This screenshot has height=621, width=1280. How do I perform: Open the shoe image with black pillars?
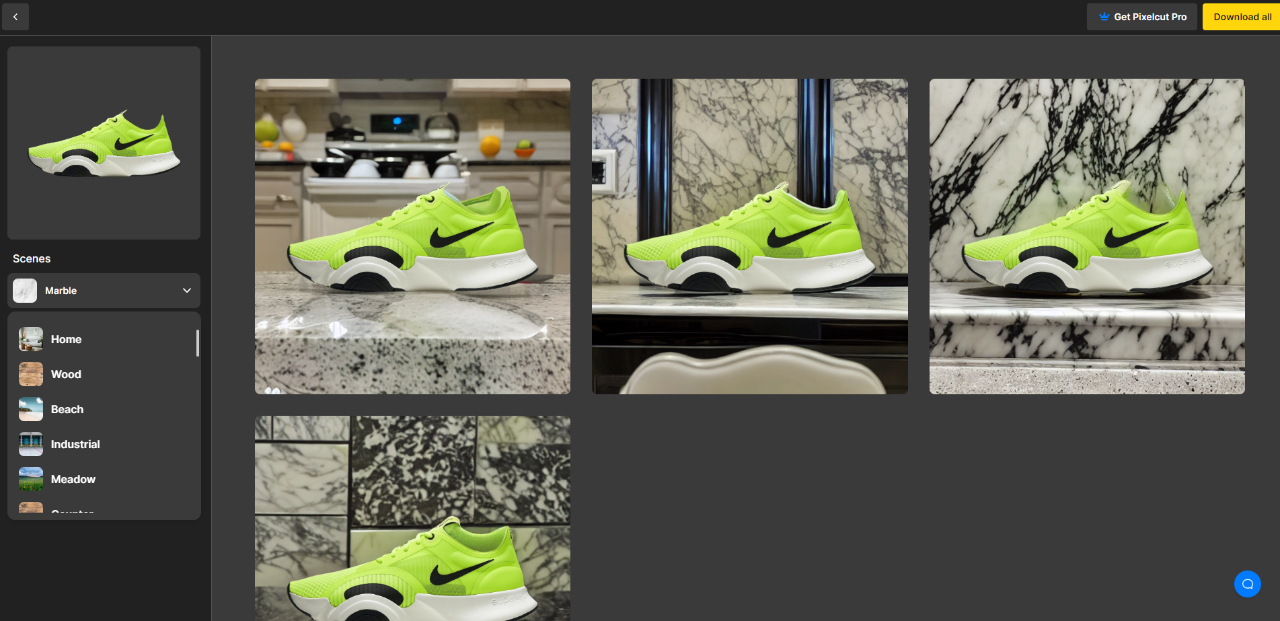point(750,236)
